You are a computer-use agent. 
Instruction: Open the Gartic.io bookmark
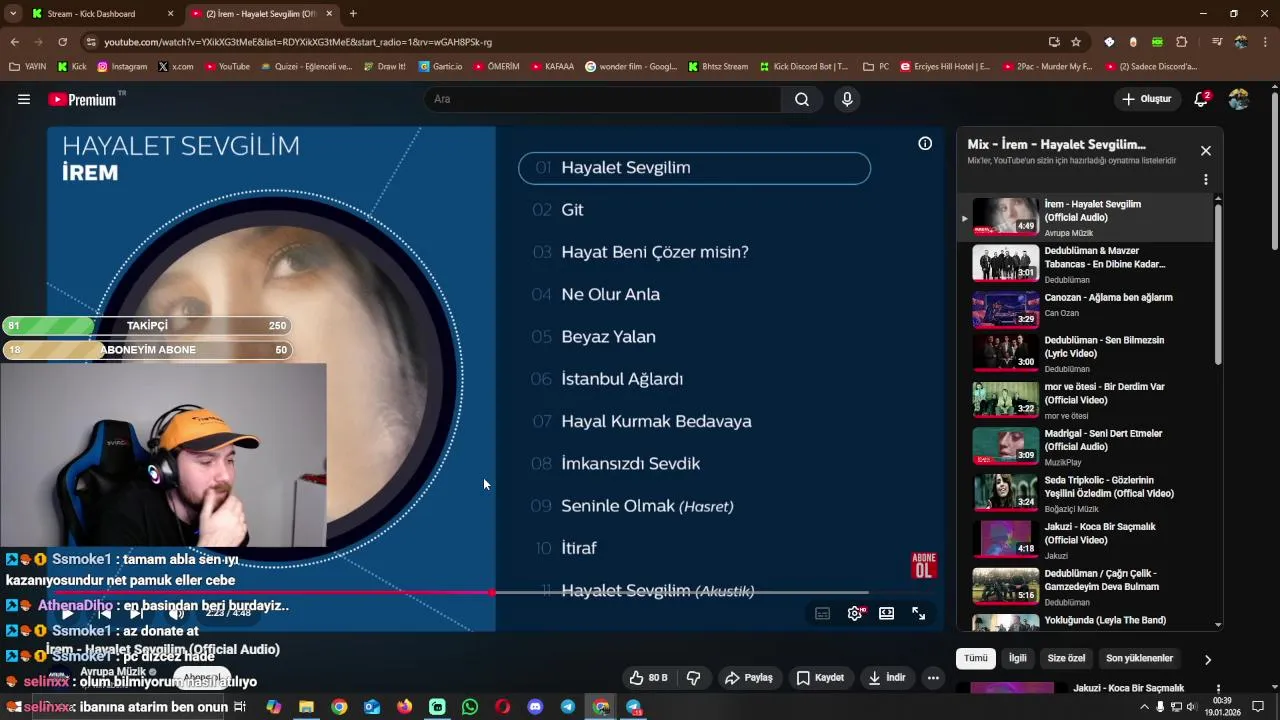point(440,67)
